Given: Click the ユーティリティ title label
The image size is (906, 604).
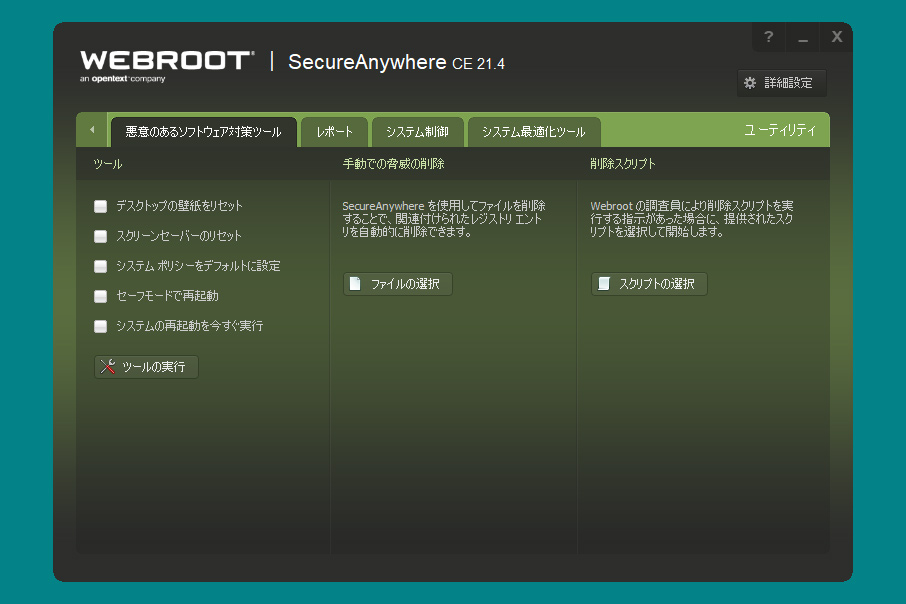Looking at the screenshot, I should 779,130.
